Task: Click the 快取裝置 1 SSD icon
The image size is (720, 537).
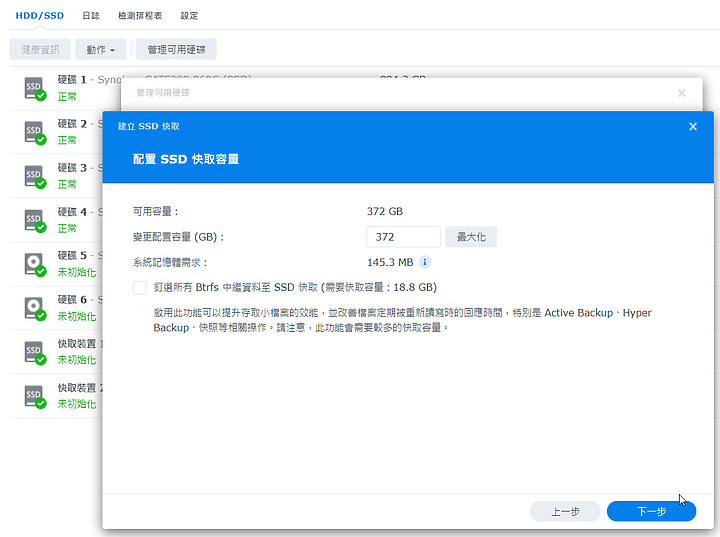Action: tap(35, 352)
